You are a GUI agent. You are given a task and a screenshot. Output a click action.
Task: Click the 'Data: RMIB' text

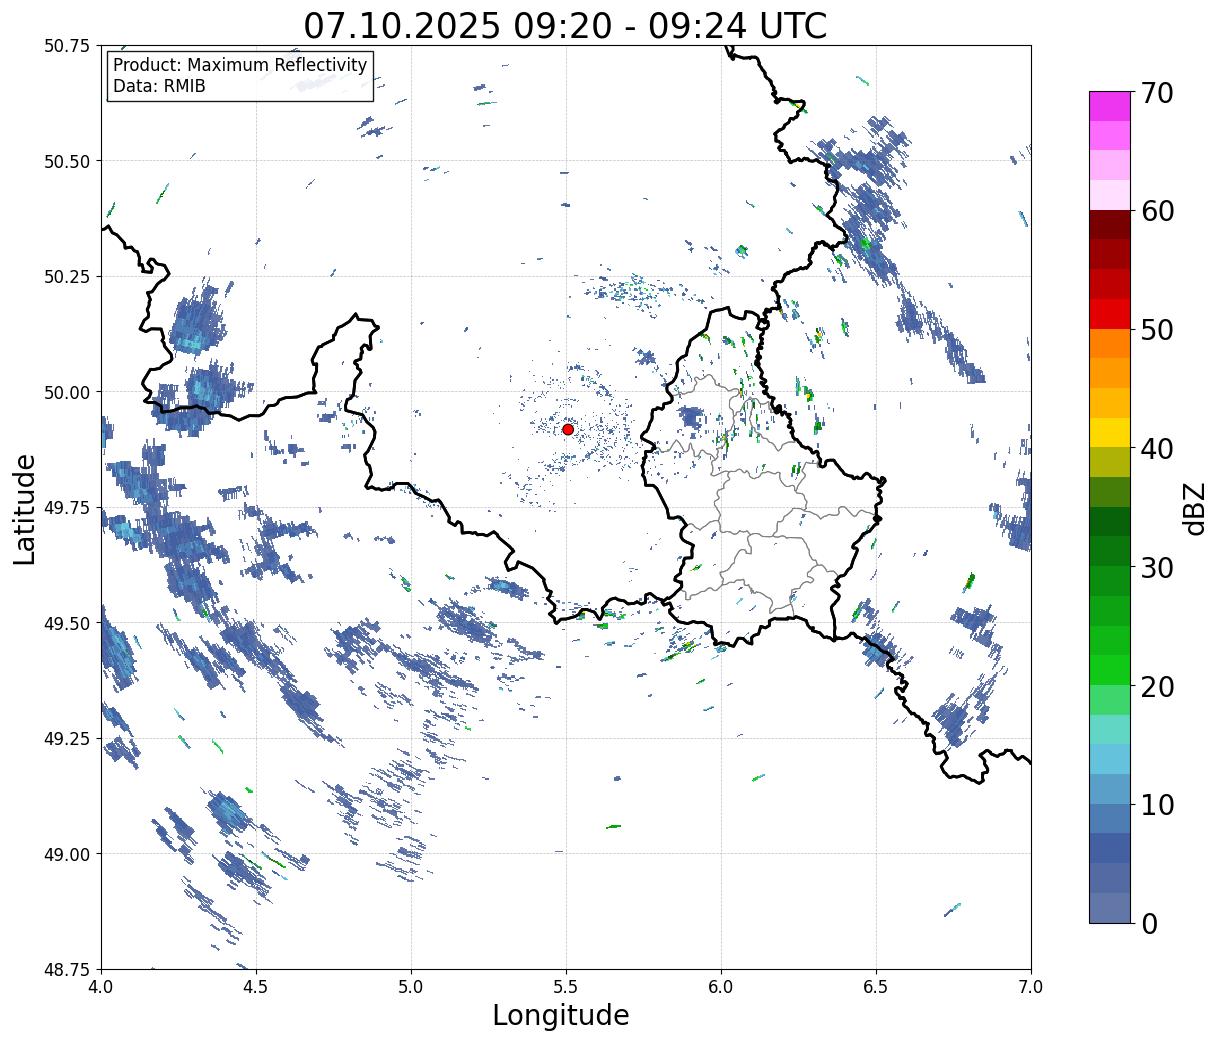tap(159, 86)
